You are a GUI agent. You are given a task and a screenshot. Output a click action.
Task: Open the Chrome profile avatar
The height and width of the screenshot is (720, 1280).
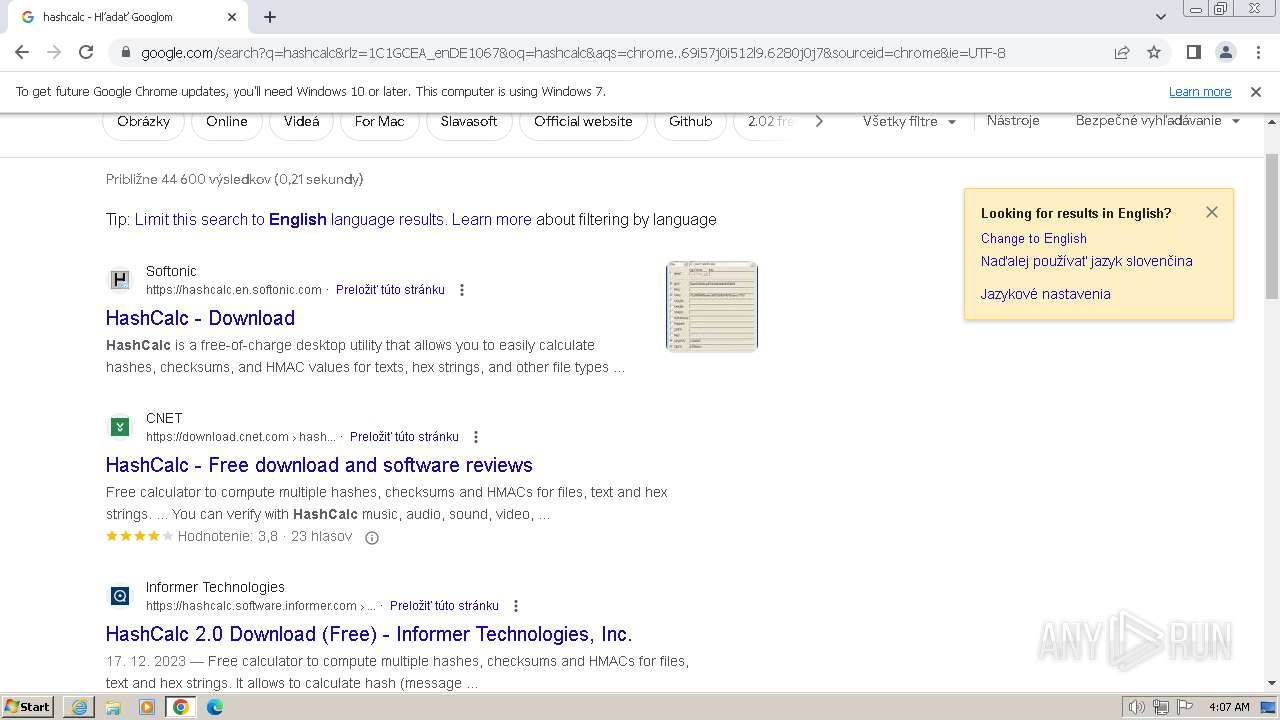(1225, 53)
